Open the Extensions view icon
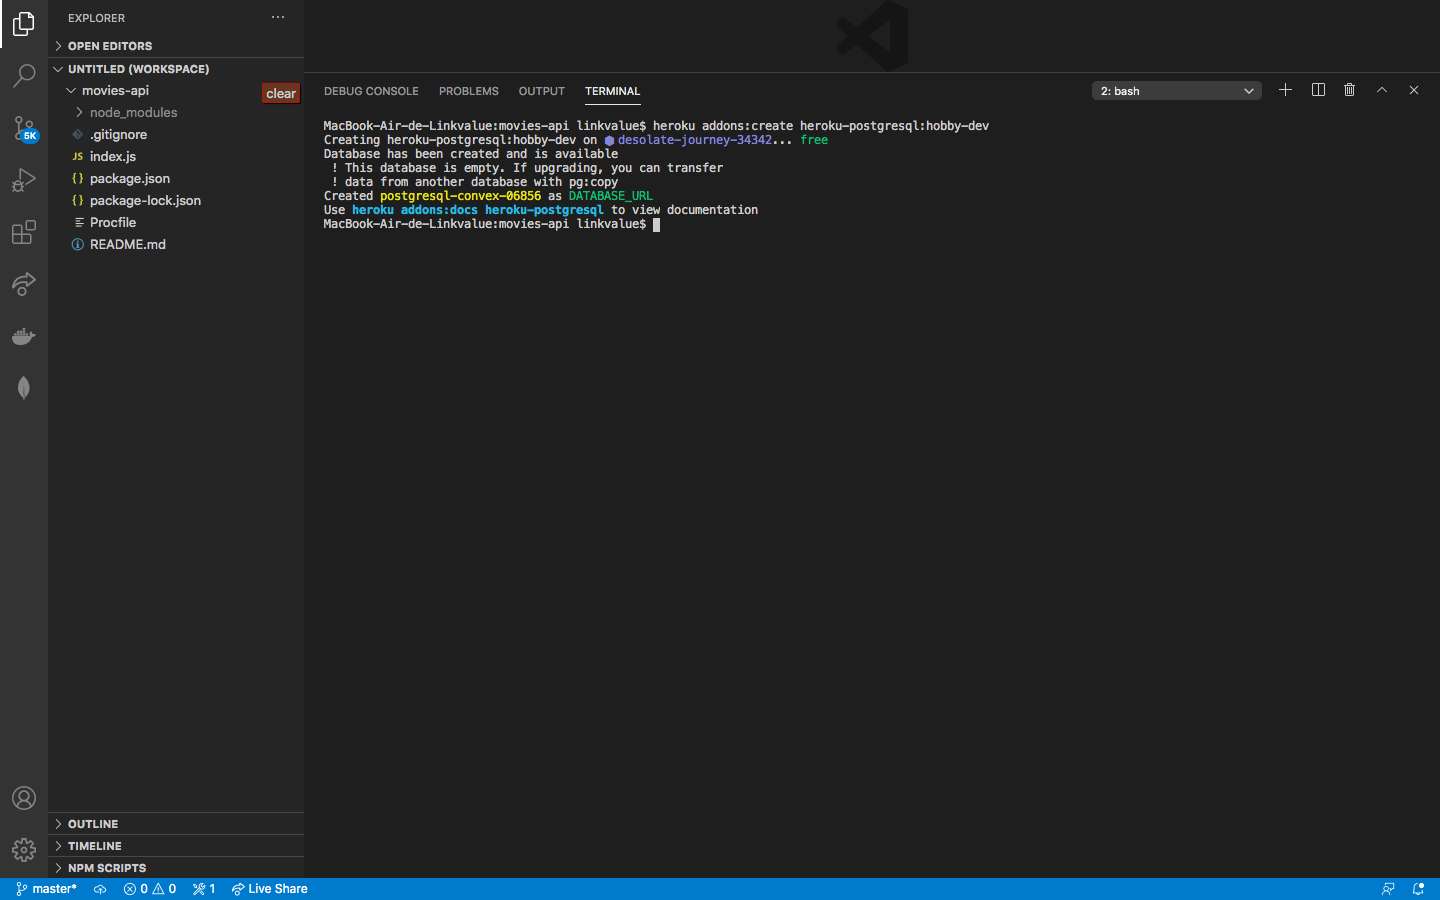This screenshot has width=1440, height=900. [x=24, y=232]
